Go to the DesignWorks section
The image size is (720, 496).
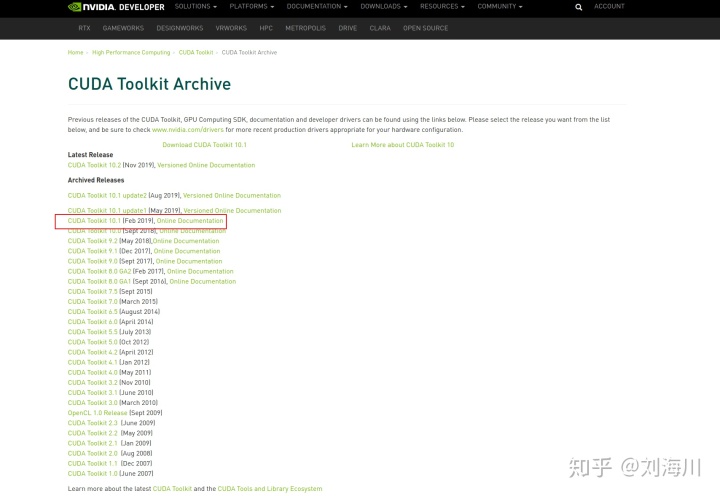(x=180, y=28)
